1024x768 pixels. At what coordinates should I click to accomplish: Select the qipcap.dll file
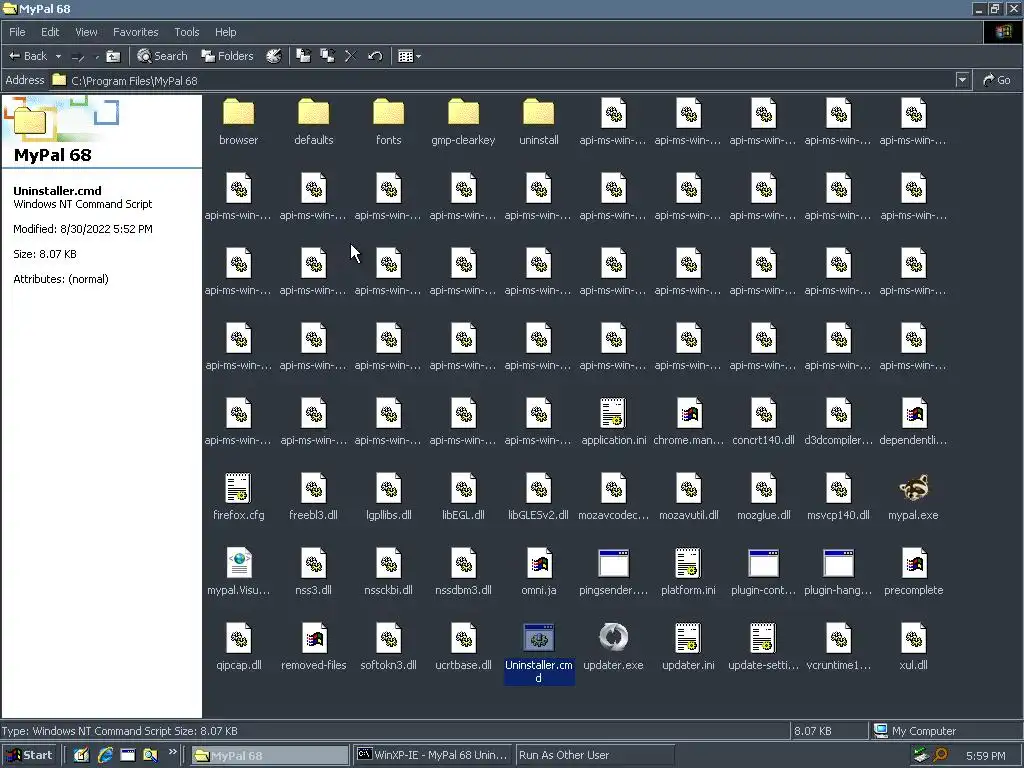238,647
